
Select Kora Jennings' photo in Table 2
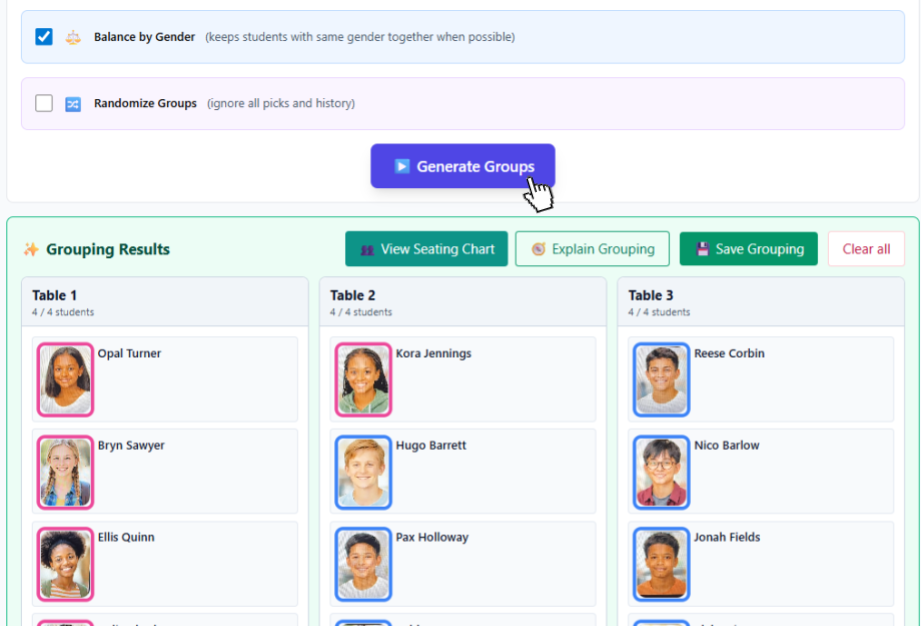point(363,380)
